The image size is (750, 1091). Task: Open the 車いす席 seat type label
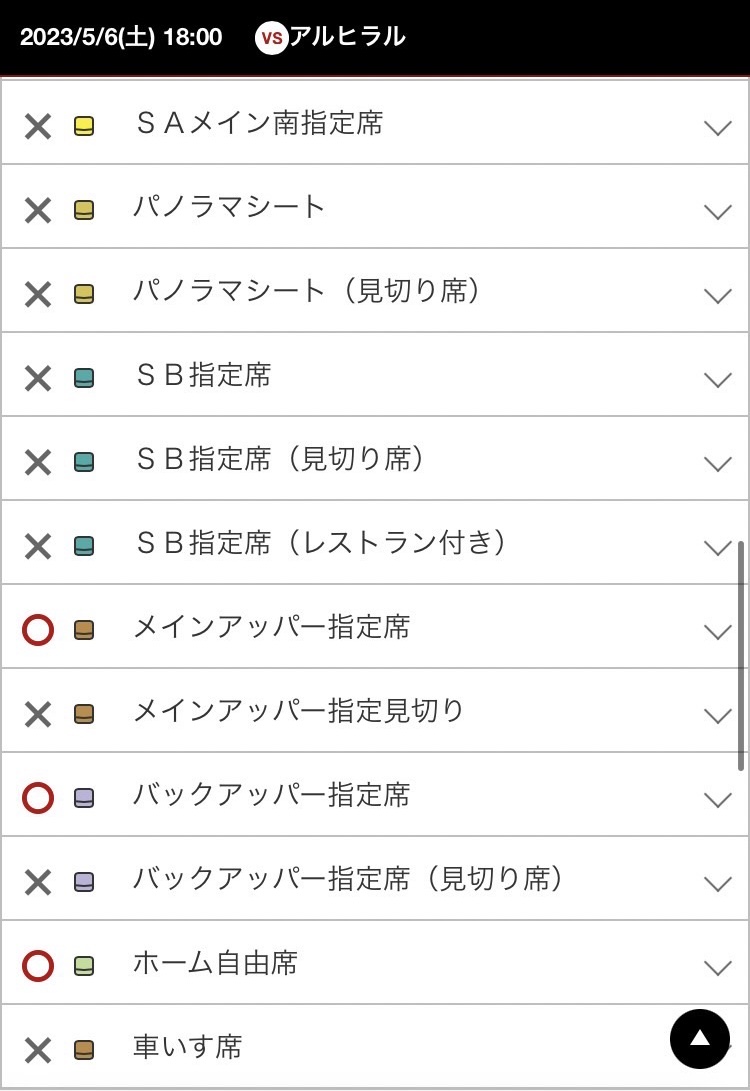tap(188, 1047)
